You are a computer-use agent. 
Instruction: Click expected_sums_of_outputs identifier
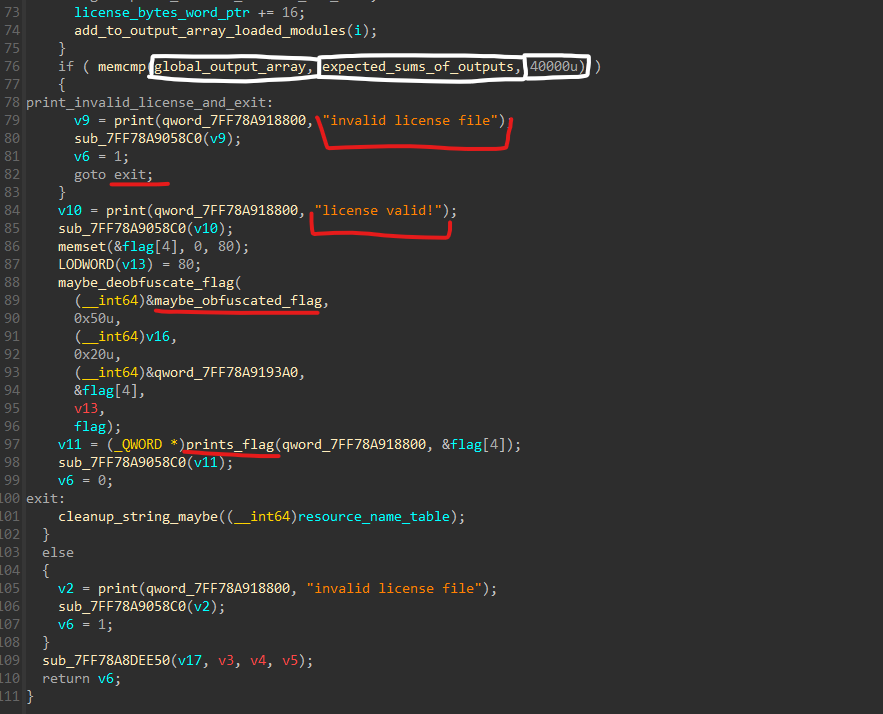pyautogui.click(x=421, y=66)
